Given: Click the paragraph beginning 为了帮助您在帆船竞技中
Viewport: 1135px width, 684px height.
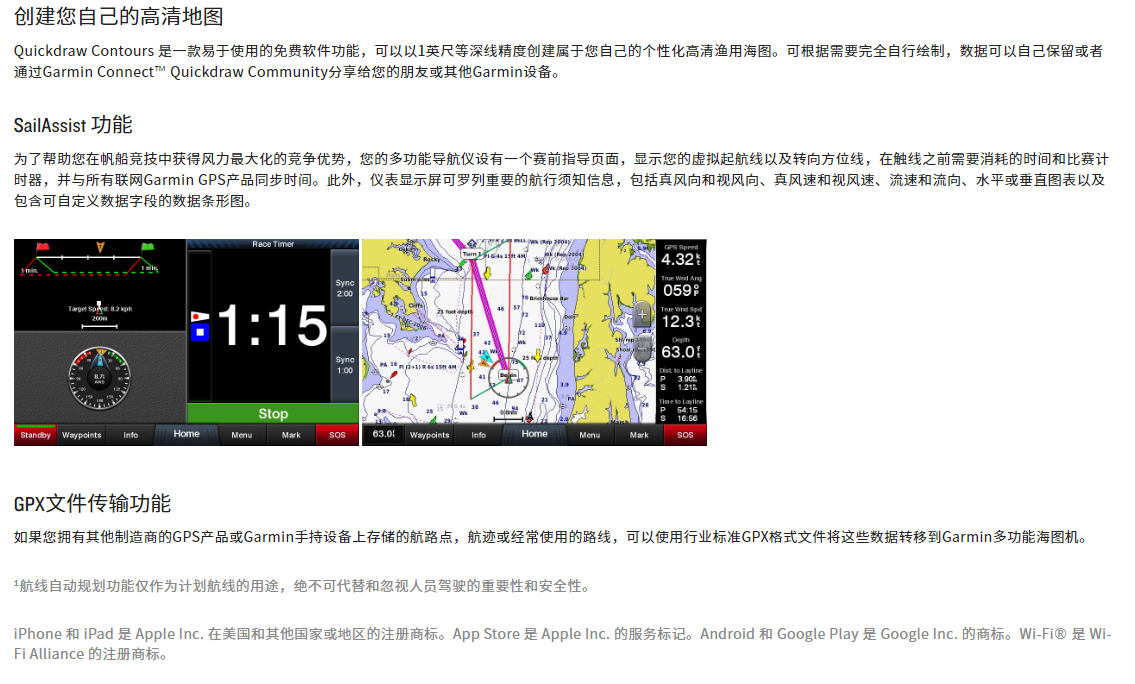Looking at the screenshot, I should tap(561, 180).
